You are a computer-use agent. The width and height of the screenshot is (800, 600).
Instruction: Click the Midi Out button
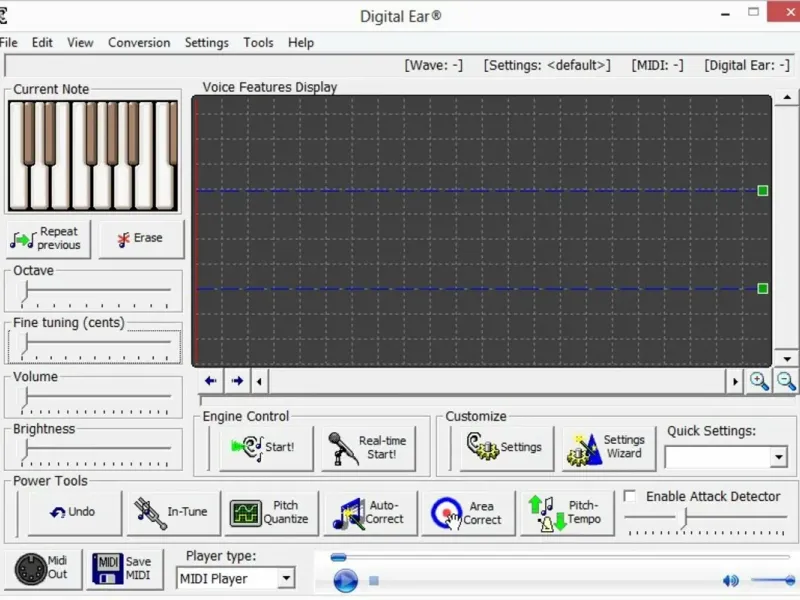coord(43,568)
